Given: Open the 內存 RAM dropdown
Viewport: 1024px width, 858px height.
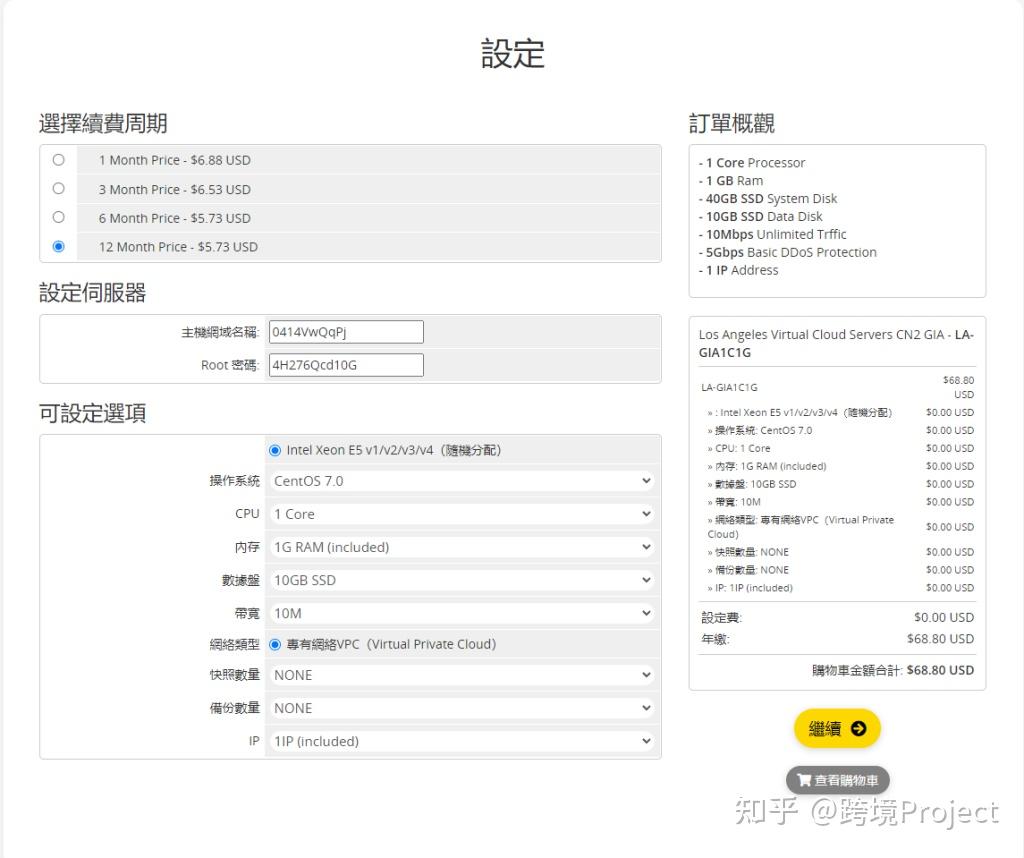Looking at the screenshot, I should tap(460, 546).
